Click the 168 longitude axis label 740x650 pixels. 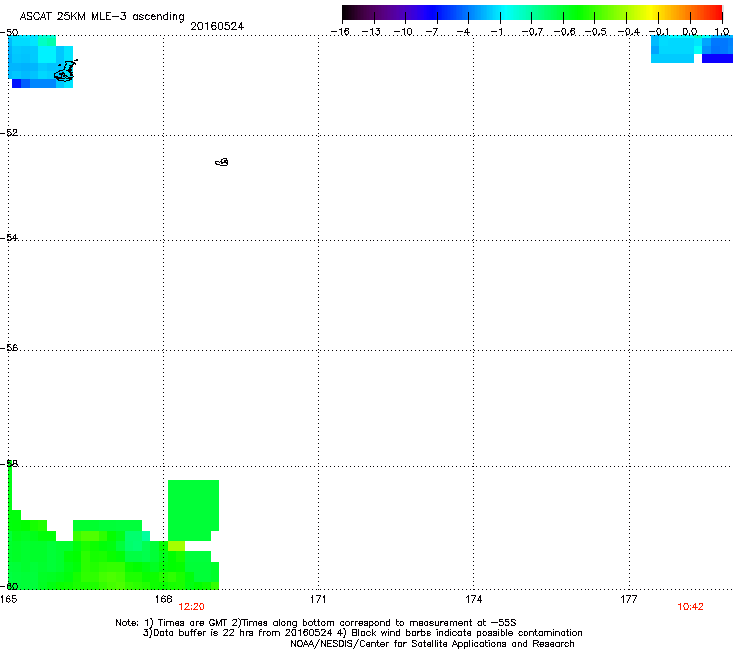163,599
